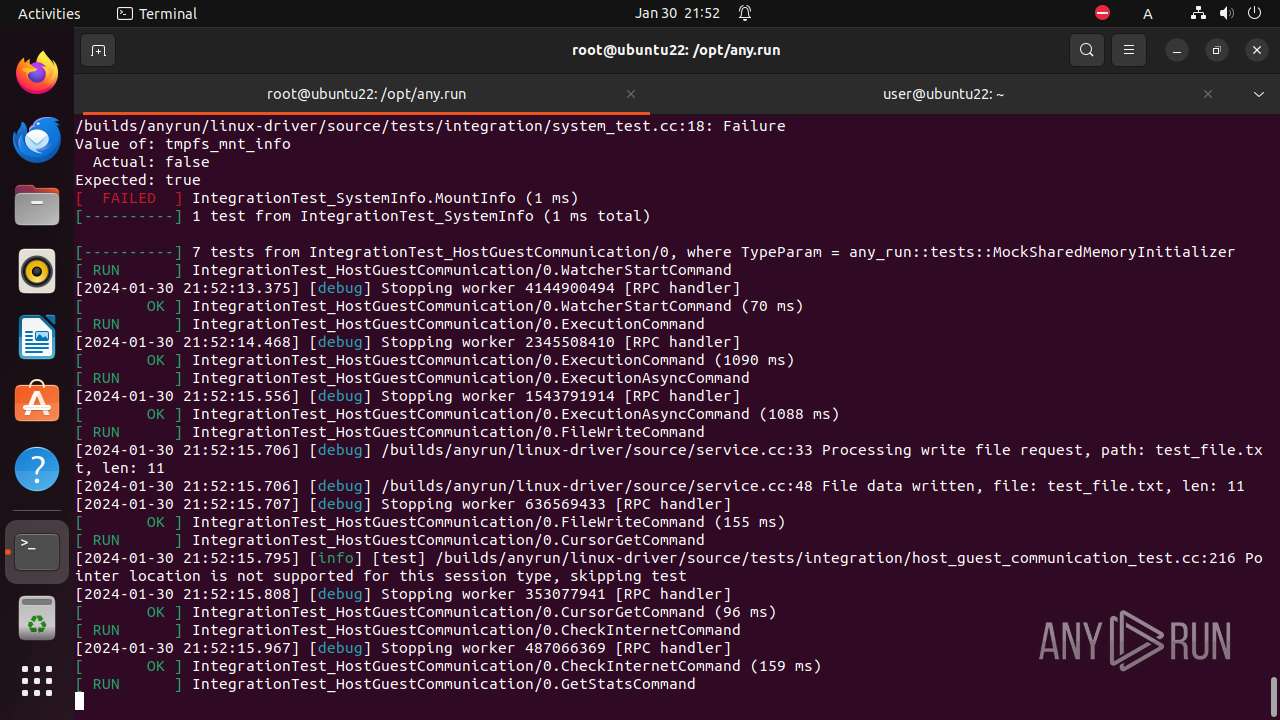The image size is (1280, 720).
Task: Click the 'Expected: true' line
Action: [138, 180]
